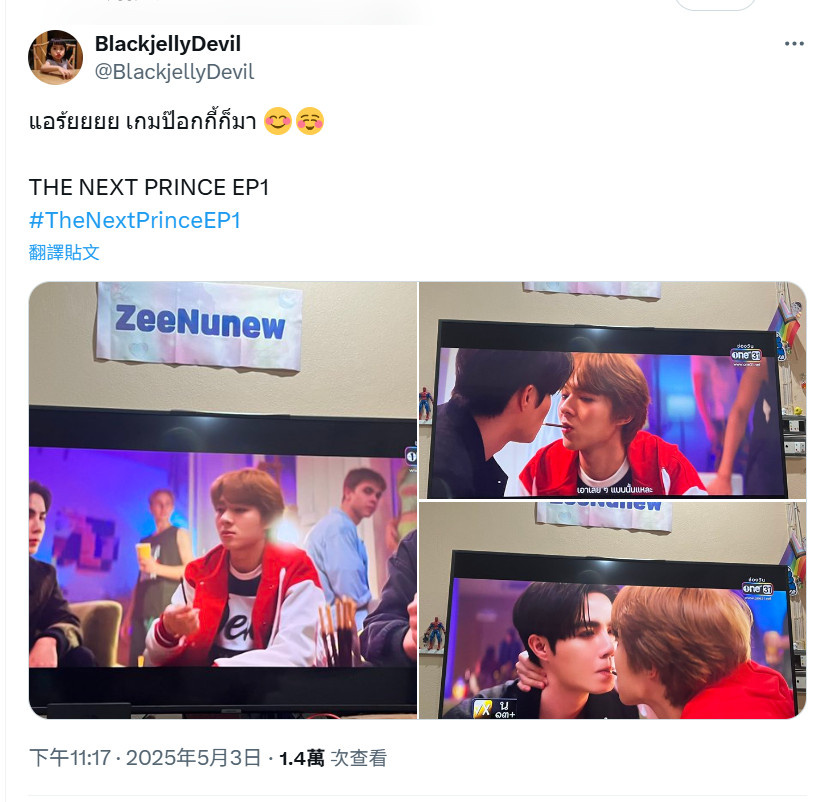Click the 下午11:17 timestamp
829x802 pixels.
point(70,758)
